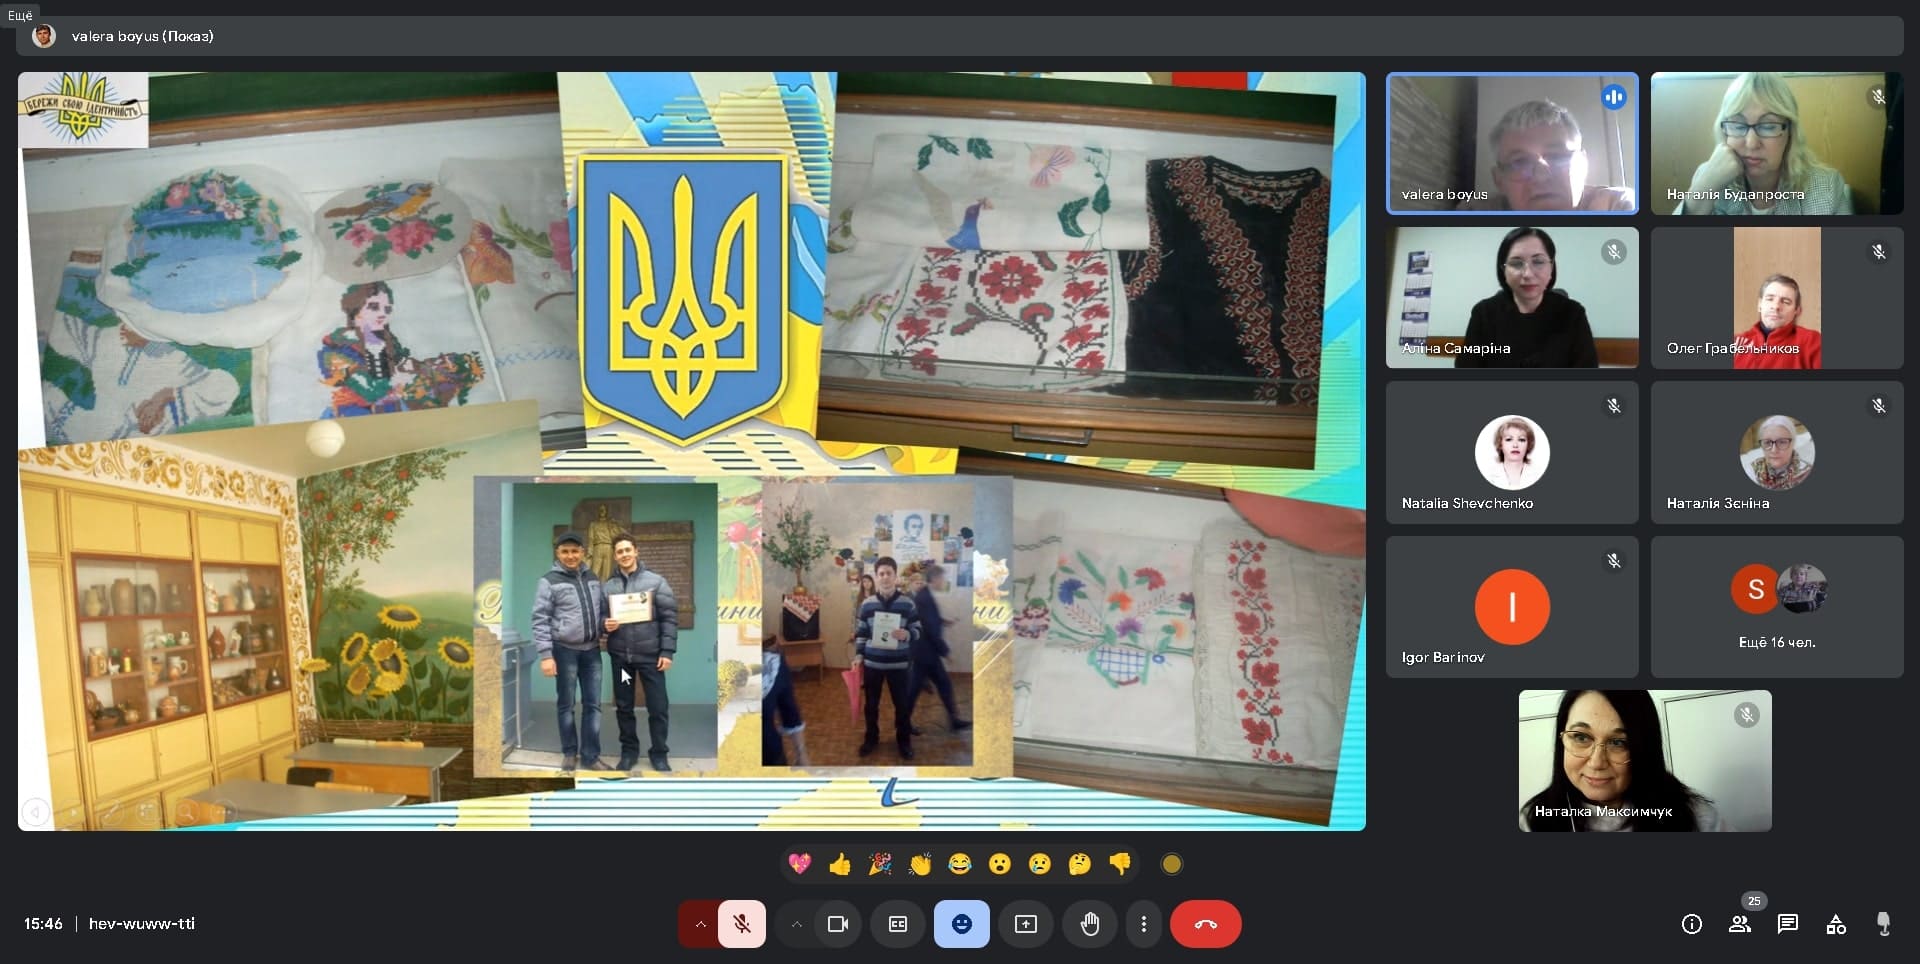The width and height of the screenshot is (1920, 964).
Task: Send the party popper reaction
Action: tap(880, 864)
